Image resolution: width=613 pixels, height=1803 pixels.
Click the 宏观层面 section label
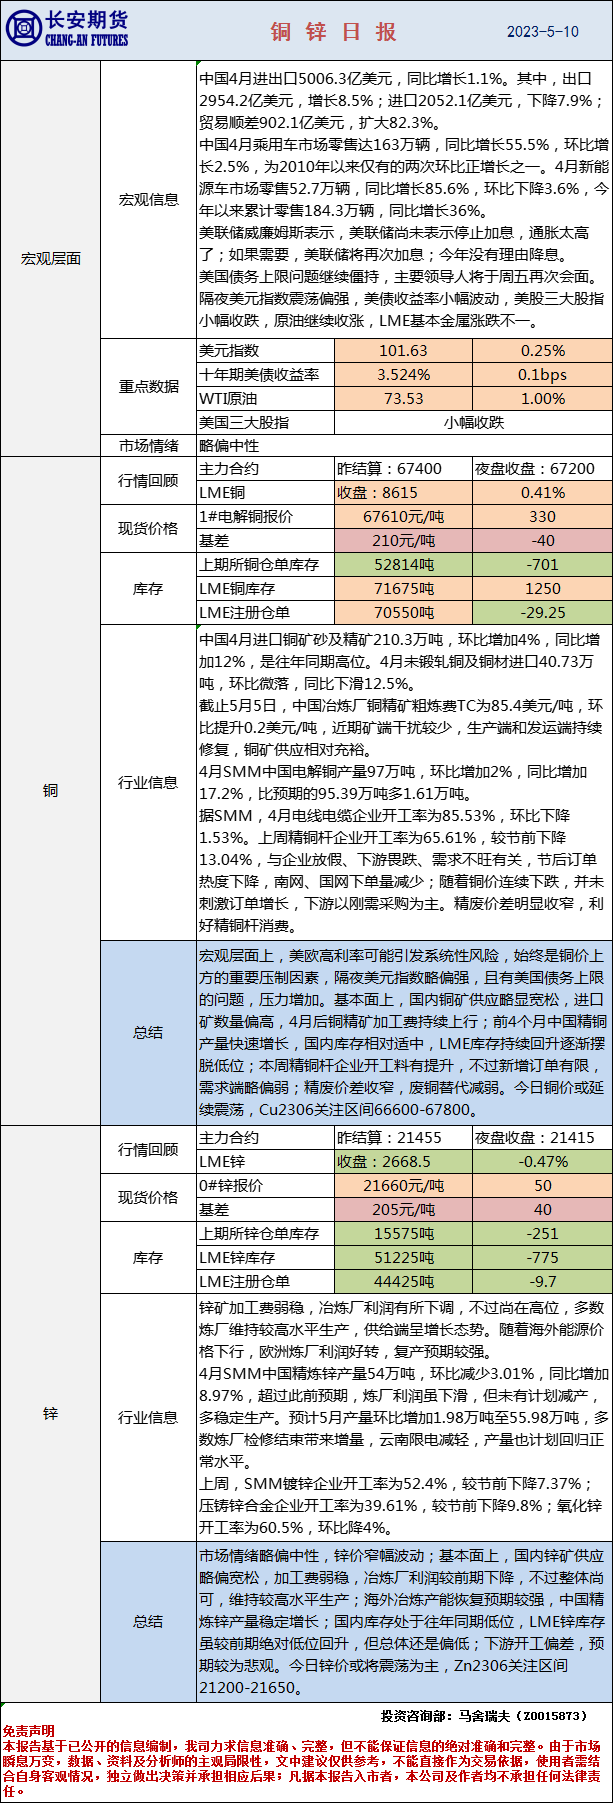(50, 259)
